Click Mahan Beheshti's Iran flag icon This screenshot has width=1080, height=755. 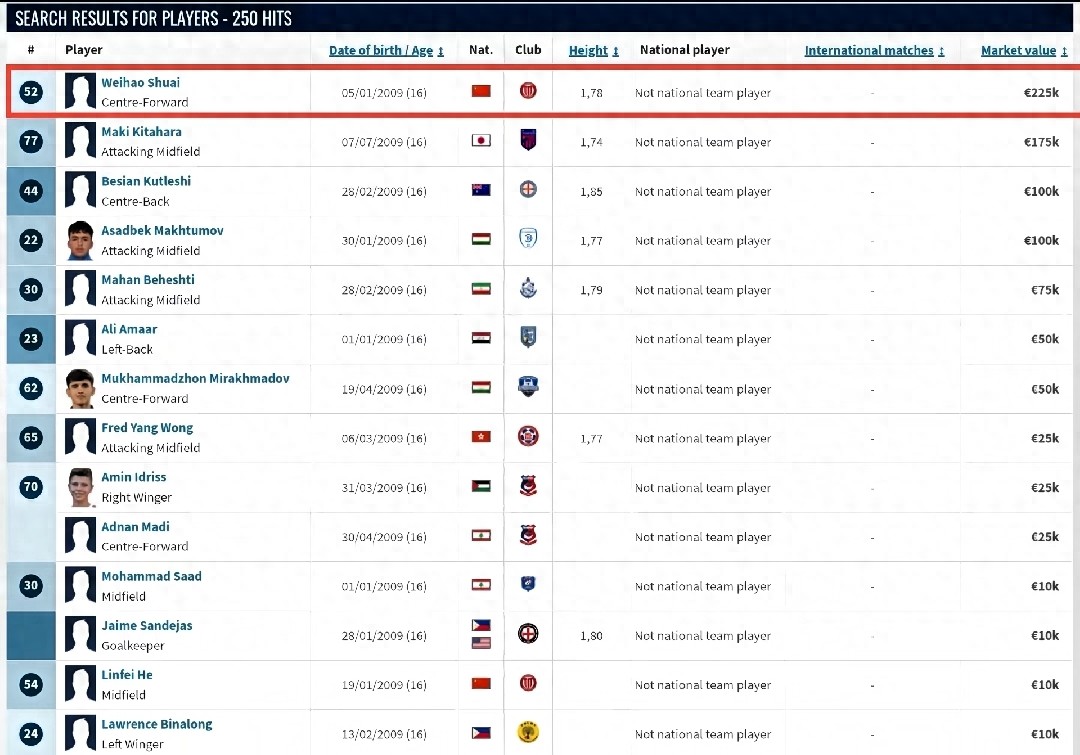481,289
